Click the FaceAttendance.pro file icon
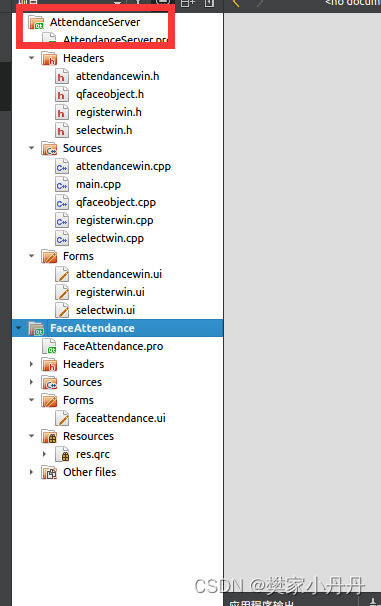The height and width of the screenshot is (606, 381). pyautogui.click(x=49, y=346)
